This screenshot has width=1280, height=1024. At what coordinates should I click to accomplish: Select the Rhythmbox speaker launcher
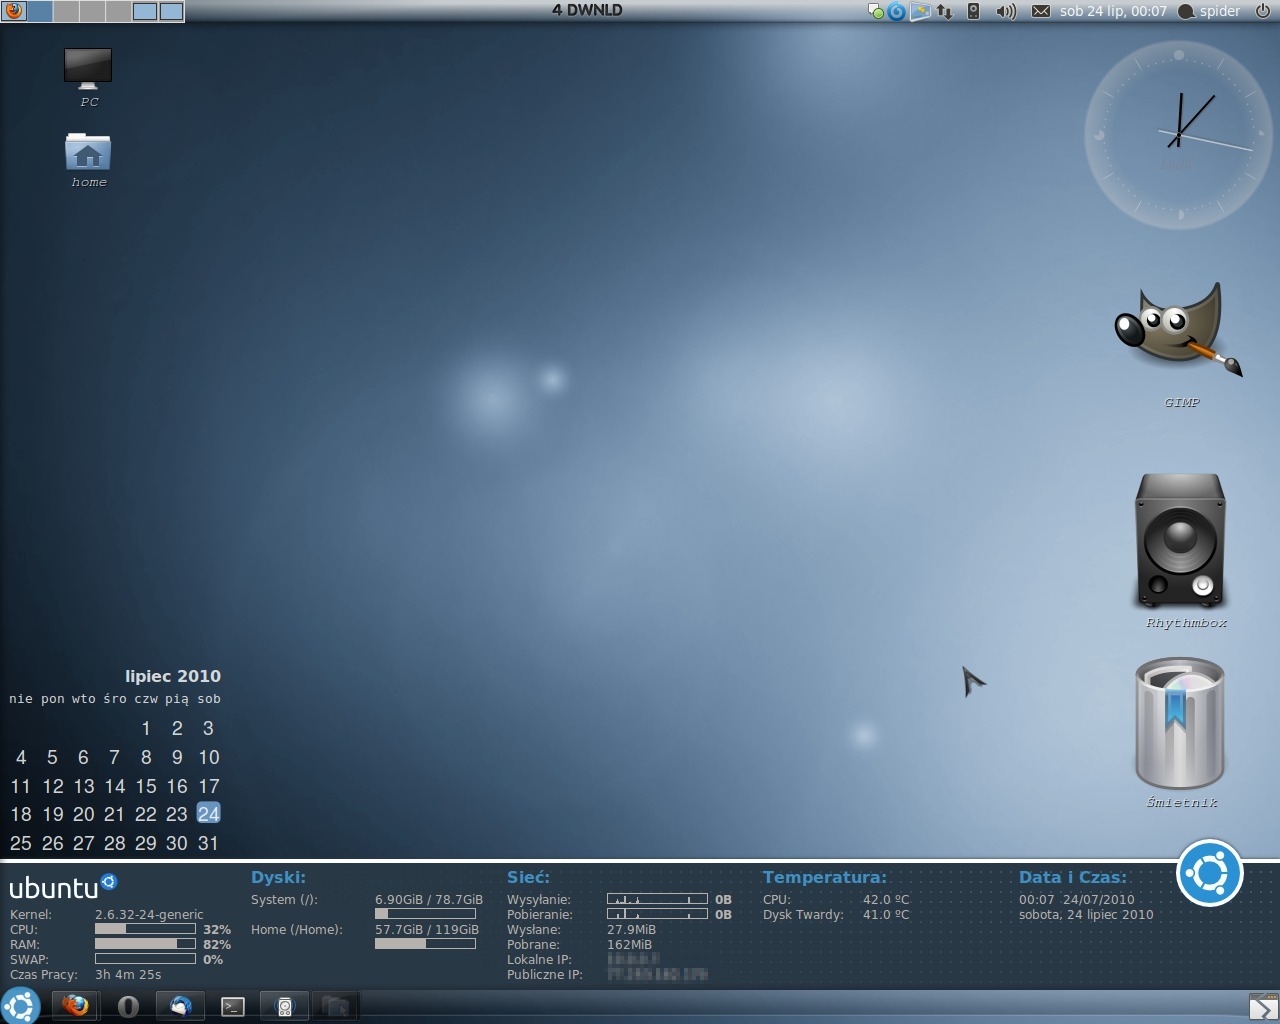[1181, 550]
